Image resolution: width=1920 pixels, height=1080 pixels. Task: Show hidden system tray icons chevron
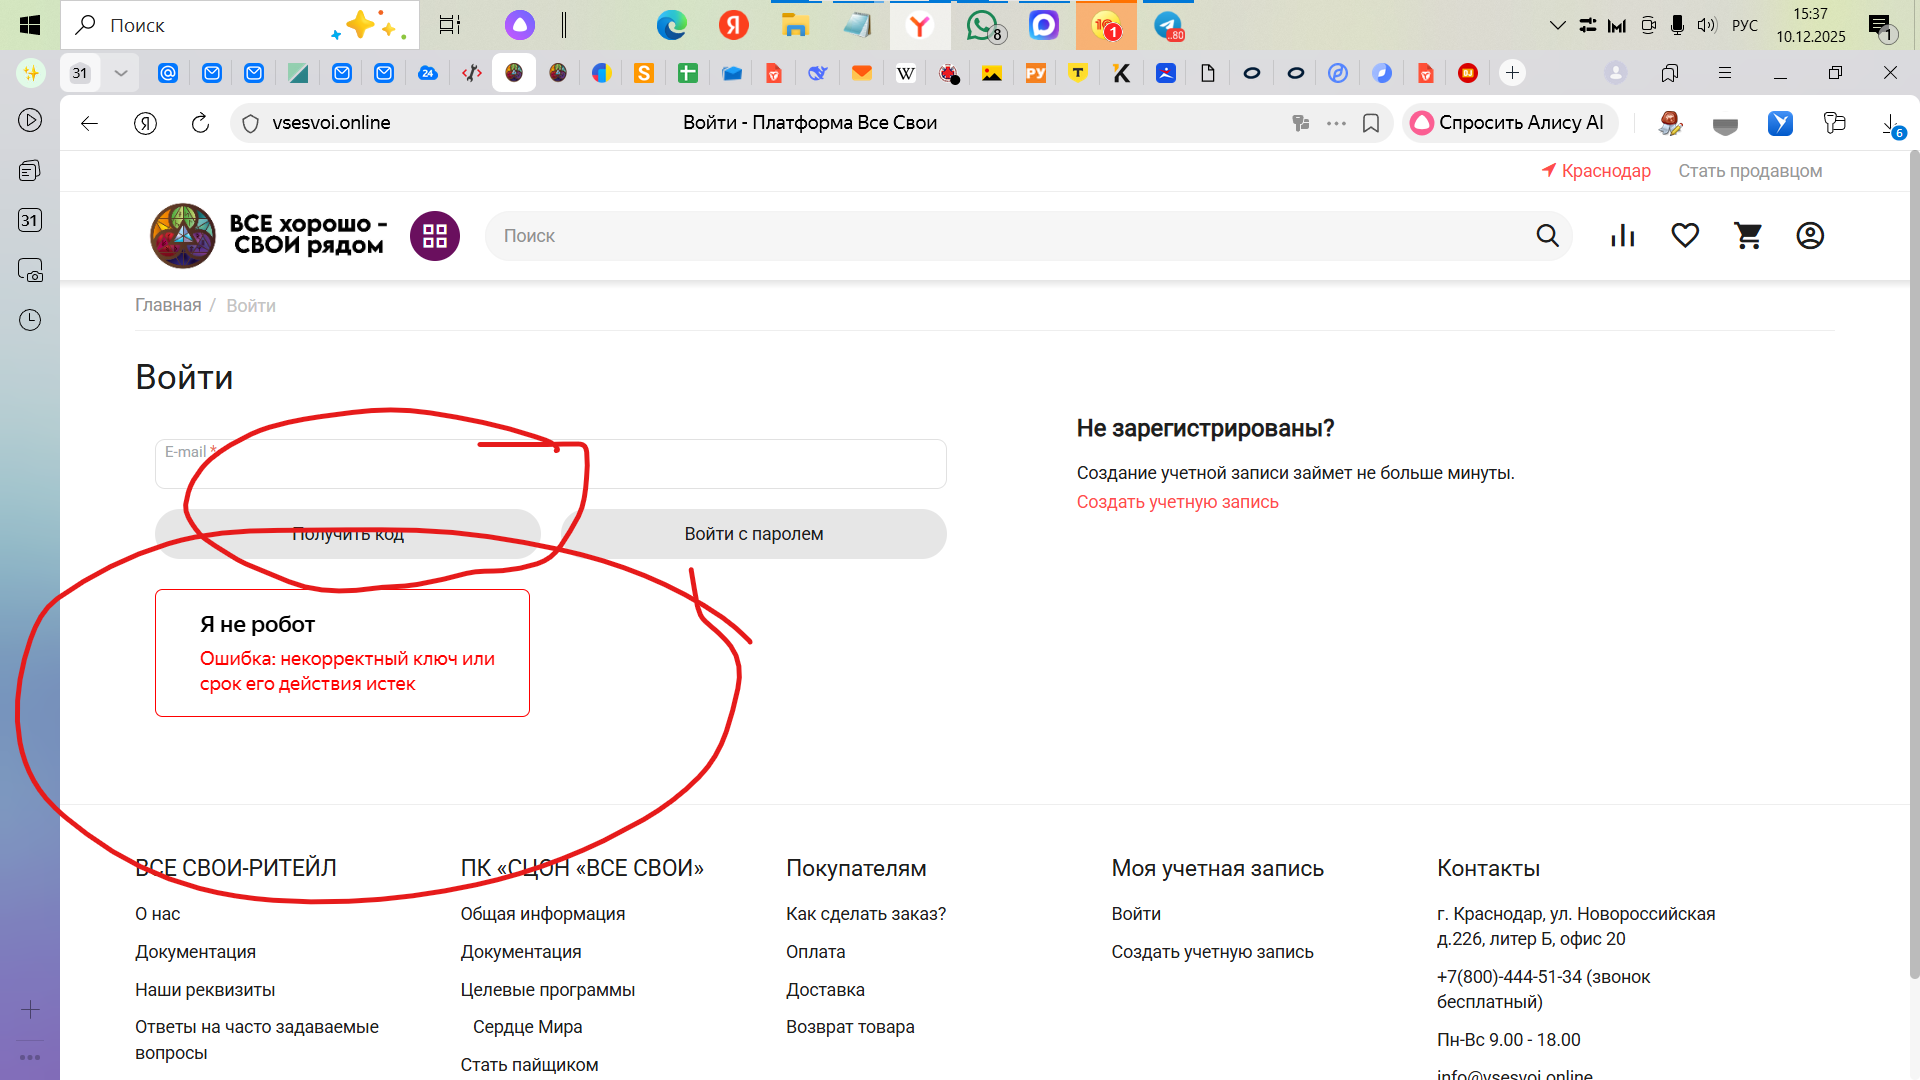(x=1557, y=25)
